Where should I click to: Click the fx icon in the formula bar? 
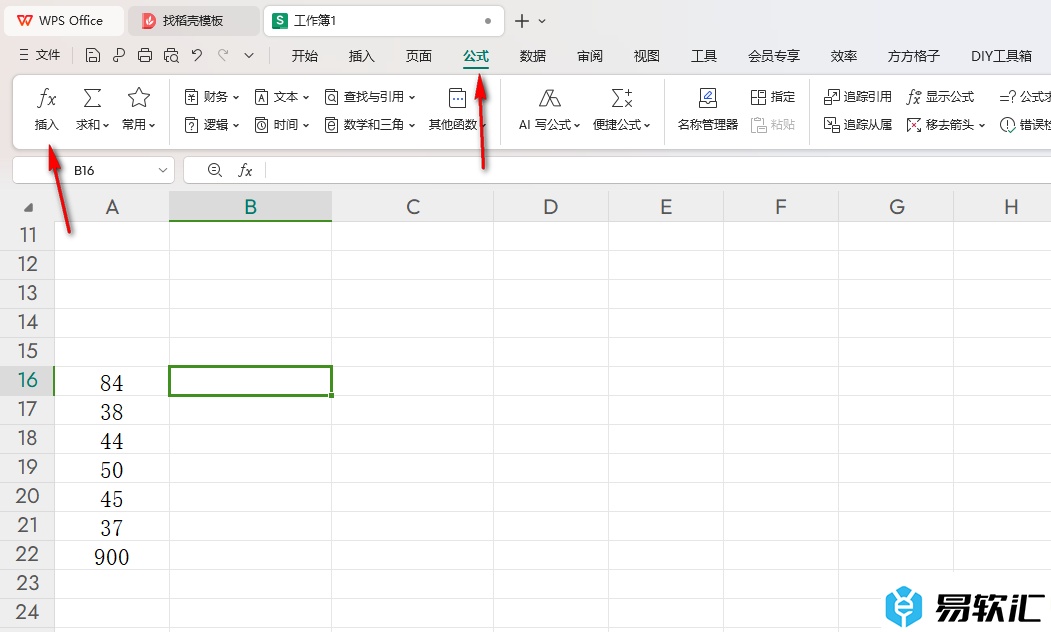click(x=245, y=170)
